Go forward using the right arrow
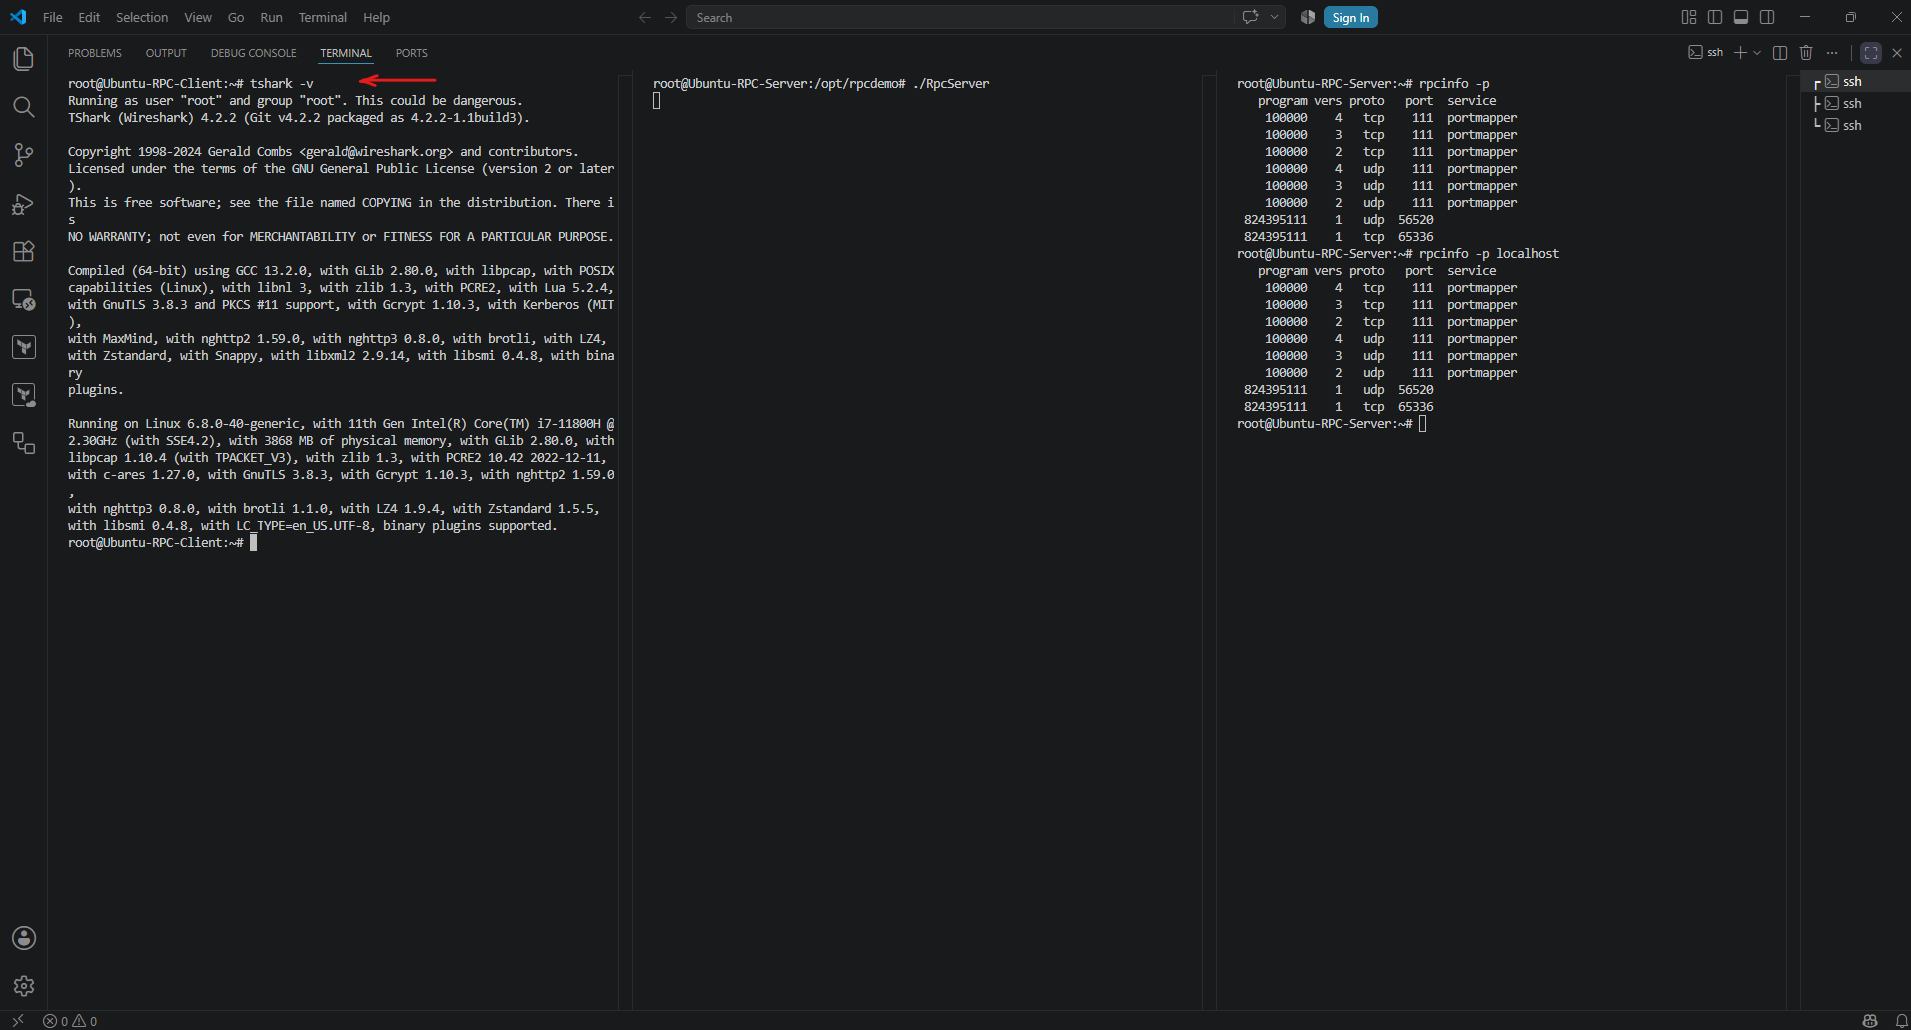The height and width of the screenshot is (1030, 1911). [x=671, y=17]
